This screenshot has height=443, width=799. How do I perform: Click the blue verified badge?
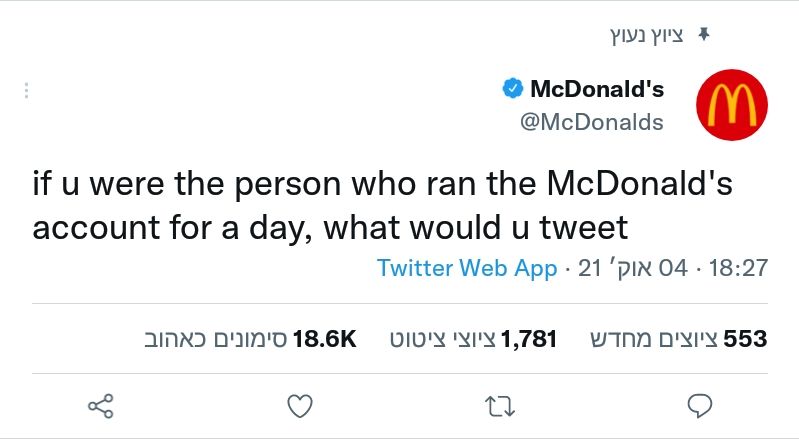(511, 90)
